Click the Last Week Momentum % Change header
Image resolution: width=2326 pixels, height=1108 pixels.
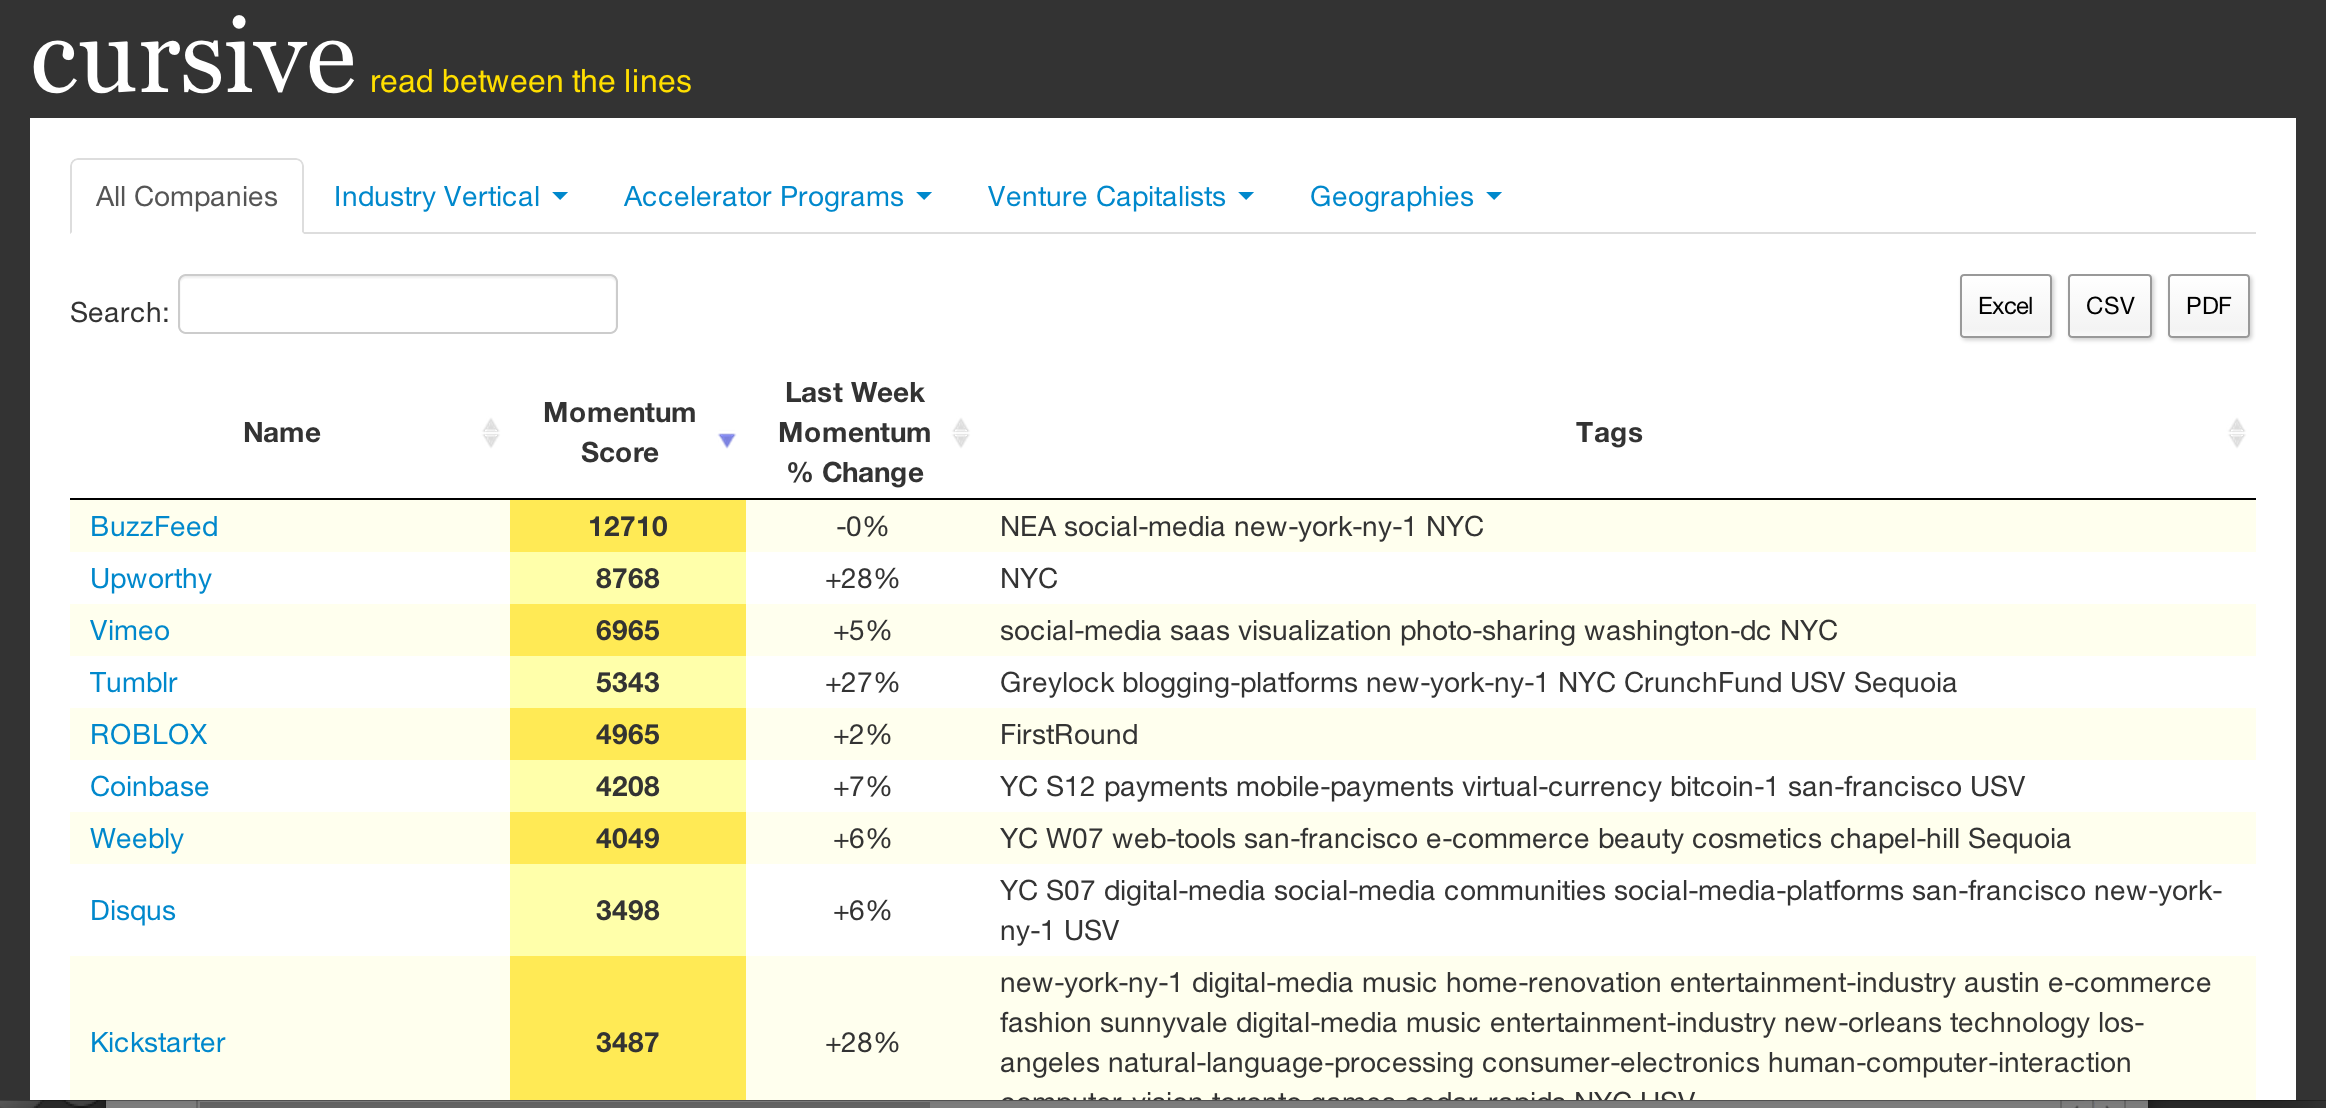click(855, 432)
